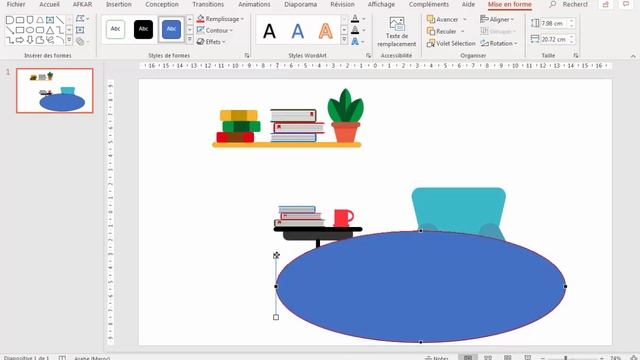Click the shape width icon
The width and height of the screenshot is (640, 360).
pos(535,39)
